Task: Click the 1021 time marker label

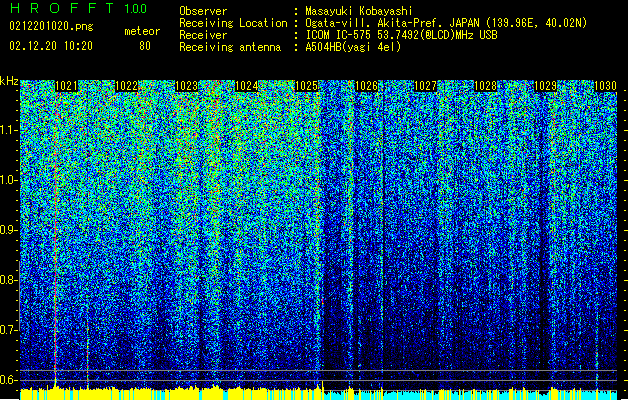Action: [x=66, y=86]
